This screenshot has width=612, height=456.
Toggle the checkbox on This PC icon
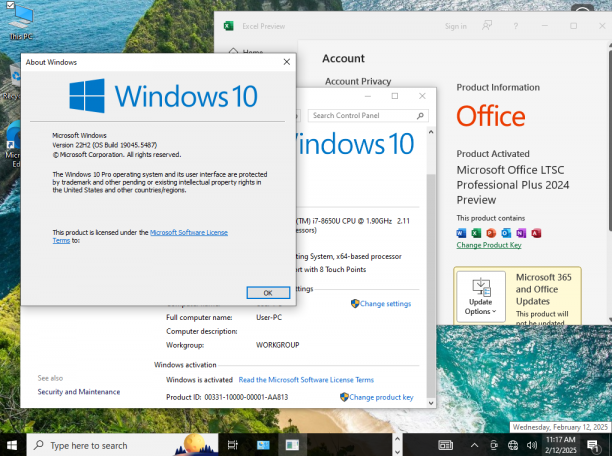pyautogui.click(x=10, y=5)
